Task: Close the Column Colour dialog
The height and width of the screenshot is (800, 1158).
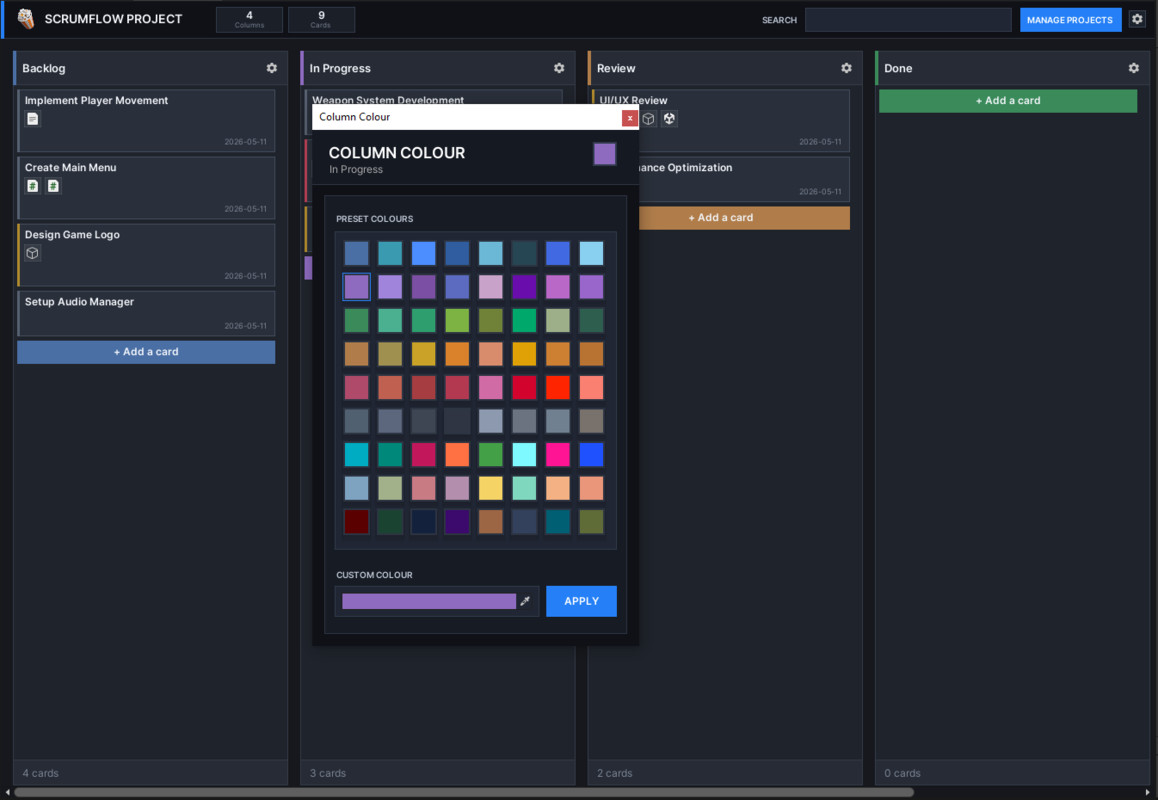Action: tap(629, 117)
